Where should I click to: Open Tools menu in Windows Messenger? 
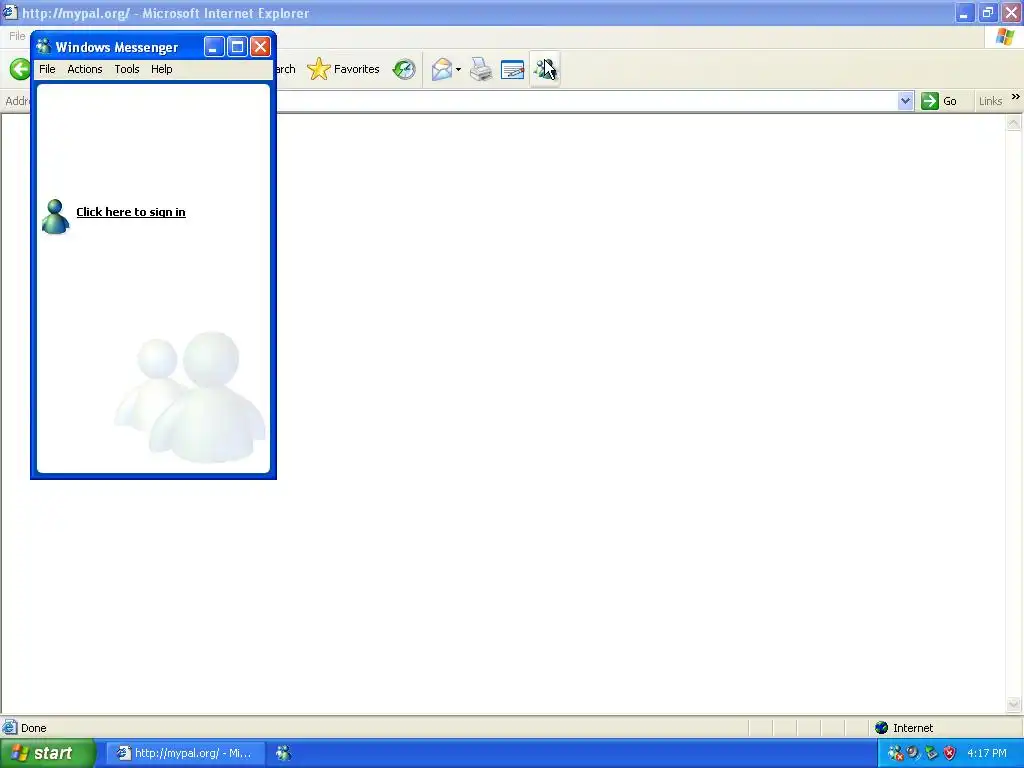click(127, 69)
